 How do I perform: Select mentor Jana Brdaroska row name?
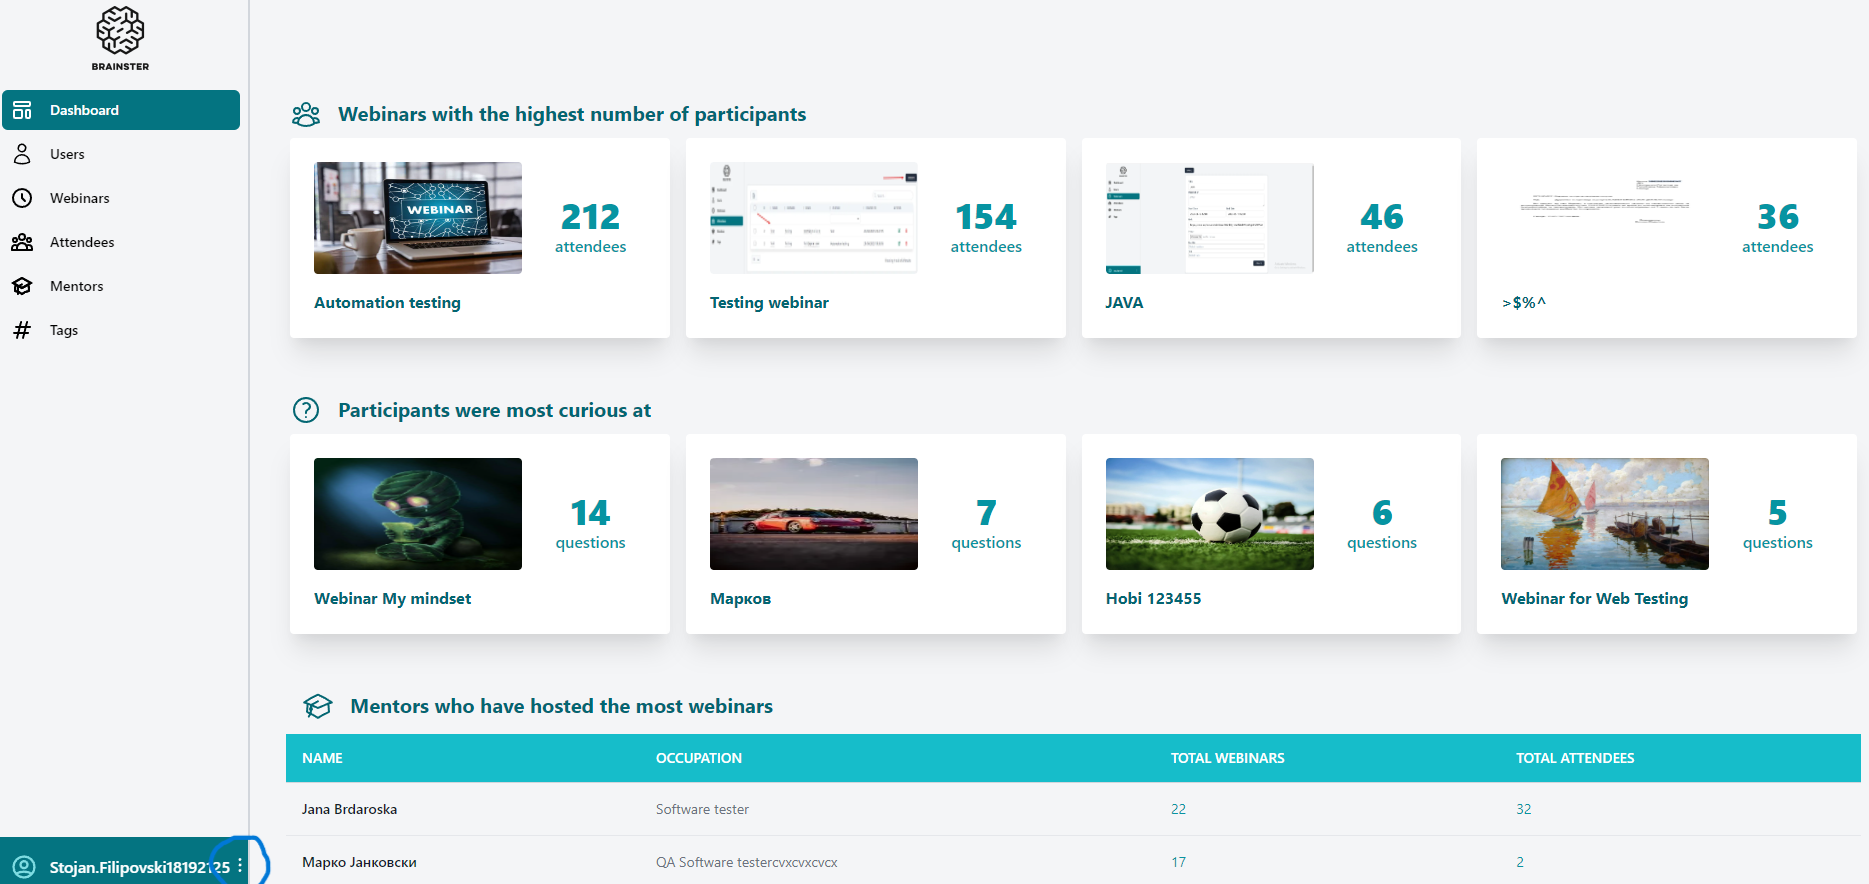click(x=349, y=809)
